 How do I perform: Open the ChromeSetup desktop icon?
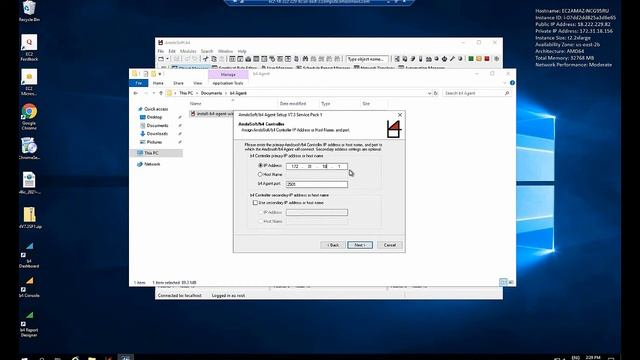29,149
